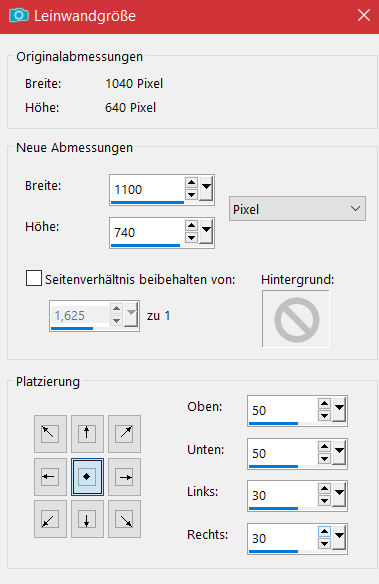The width and height of the screenshot is (379, 584).
Task: Increase the Breite value with up arrow
Action: 191,182
